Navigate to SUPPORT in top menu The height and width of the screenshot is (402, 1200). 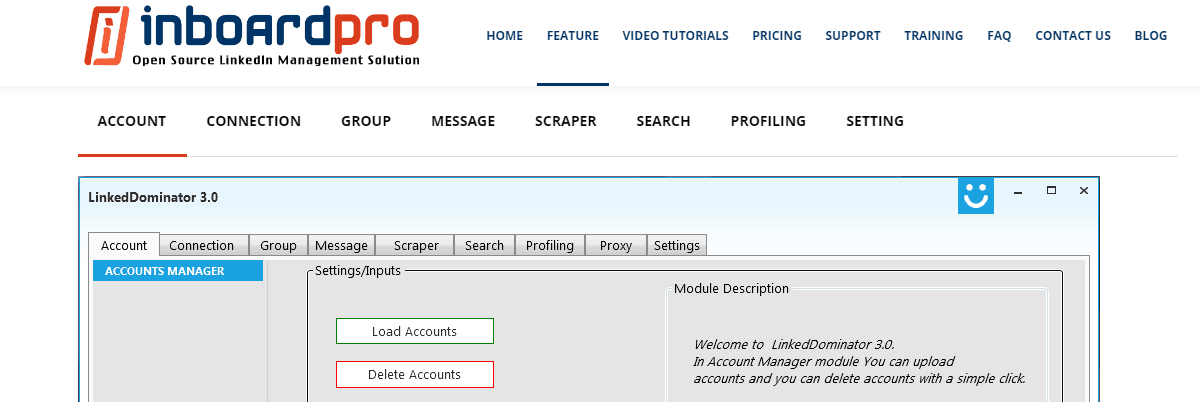click(853, 36)
